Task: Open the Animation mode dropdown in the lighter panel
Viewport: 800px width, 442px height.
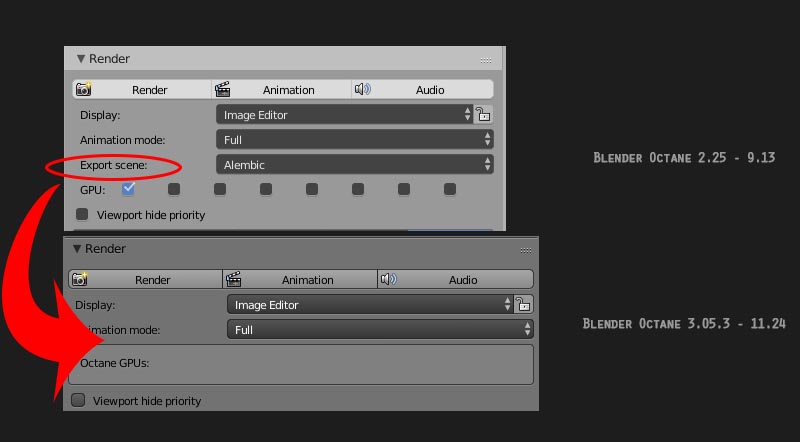Action: click(355, 140)
